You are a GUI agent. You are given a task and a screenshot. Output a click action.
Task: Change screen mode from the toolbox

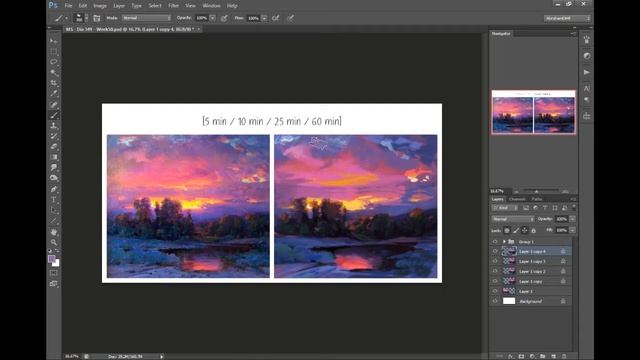pyautogui.click(x=53, y=284)
